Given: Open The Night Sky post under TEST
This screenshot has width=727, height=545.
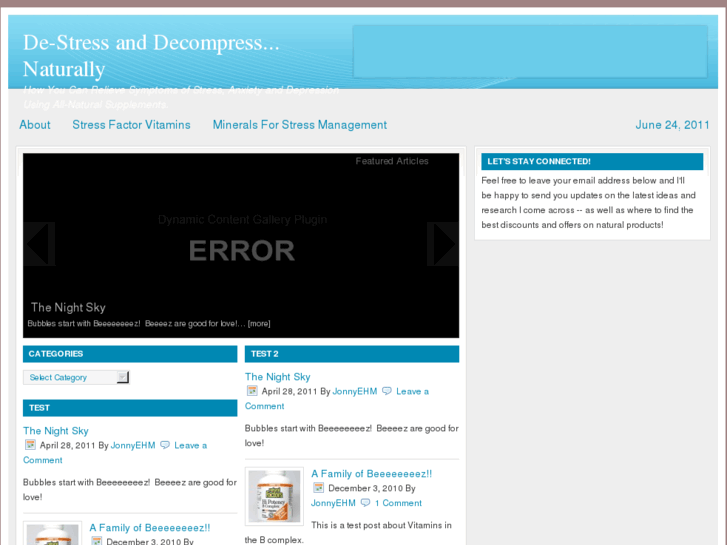Looking at the screenshot, I should point(56,431).
